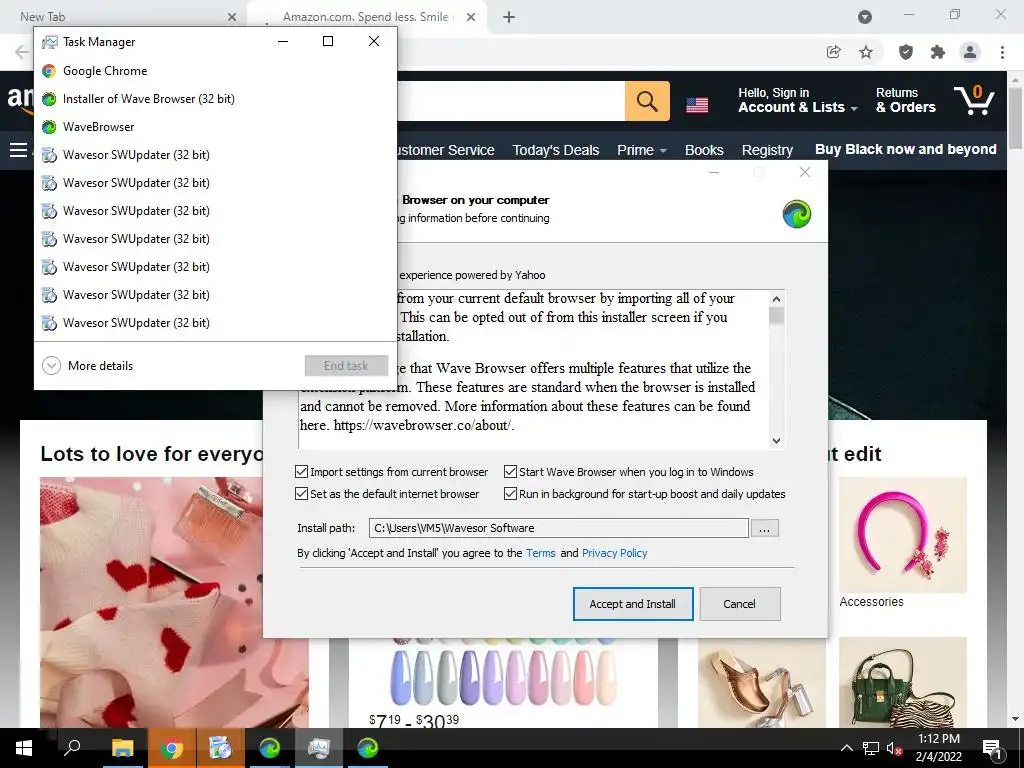This screenshot has height=768, width=1024.
Task: Open the network tray icon
Action: point(871,748)
